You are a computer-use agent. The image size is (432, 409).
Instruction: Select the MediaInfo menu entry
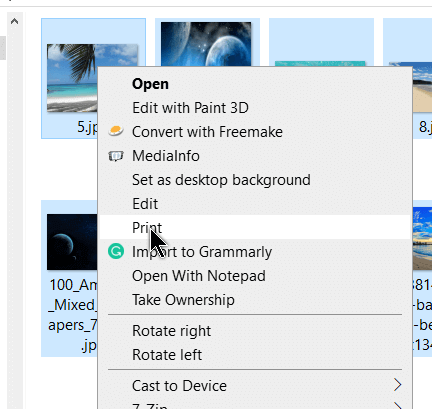coord(255,156)
